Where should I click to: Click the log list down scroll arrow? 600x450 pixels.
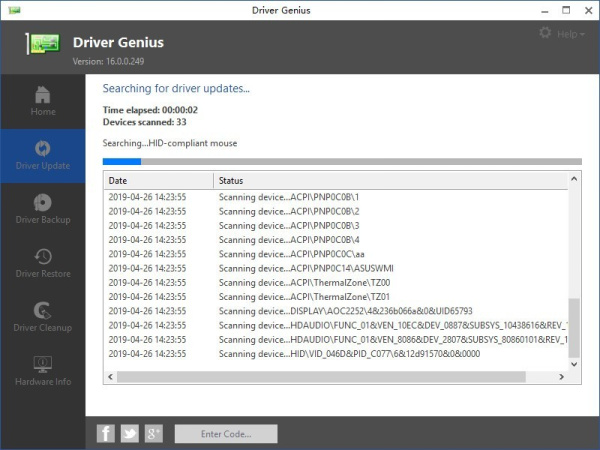pos(574,364)
